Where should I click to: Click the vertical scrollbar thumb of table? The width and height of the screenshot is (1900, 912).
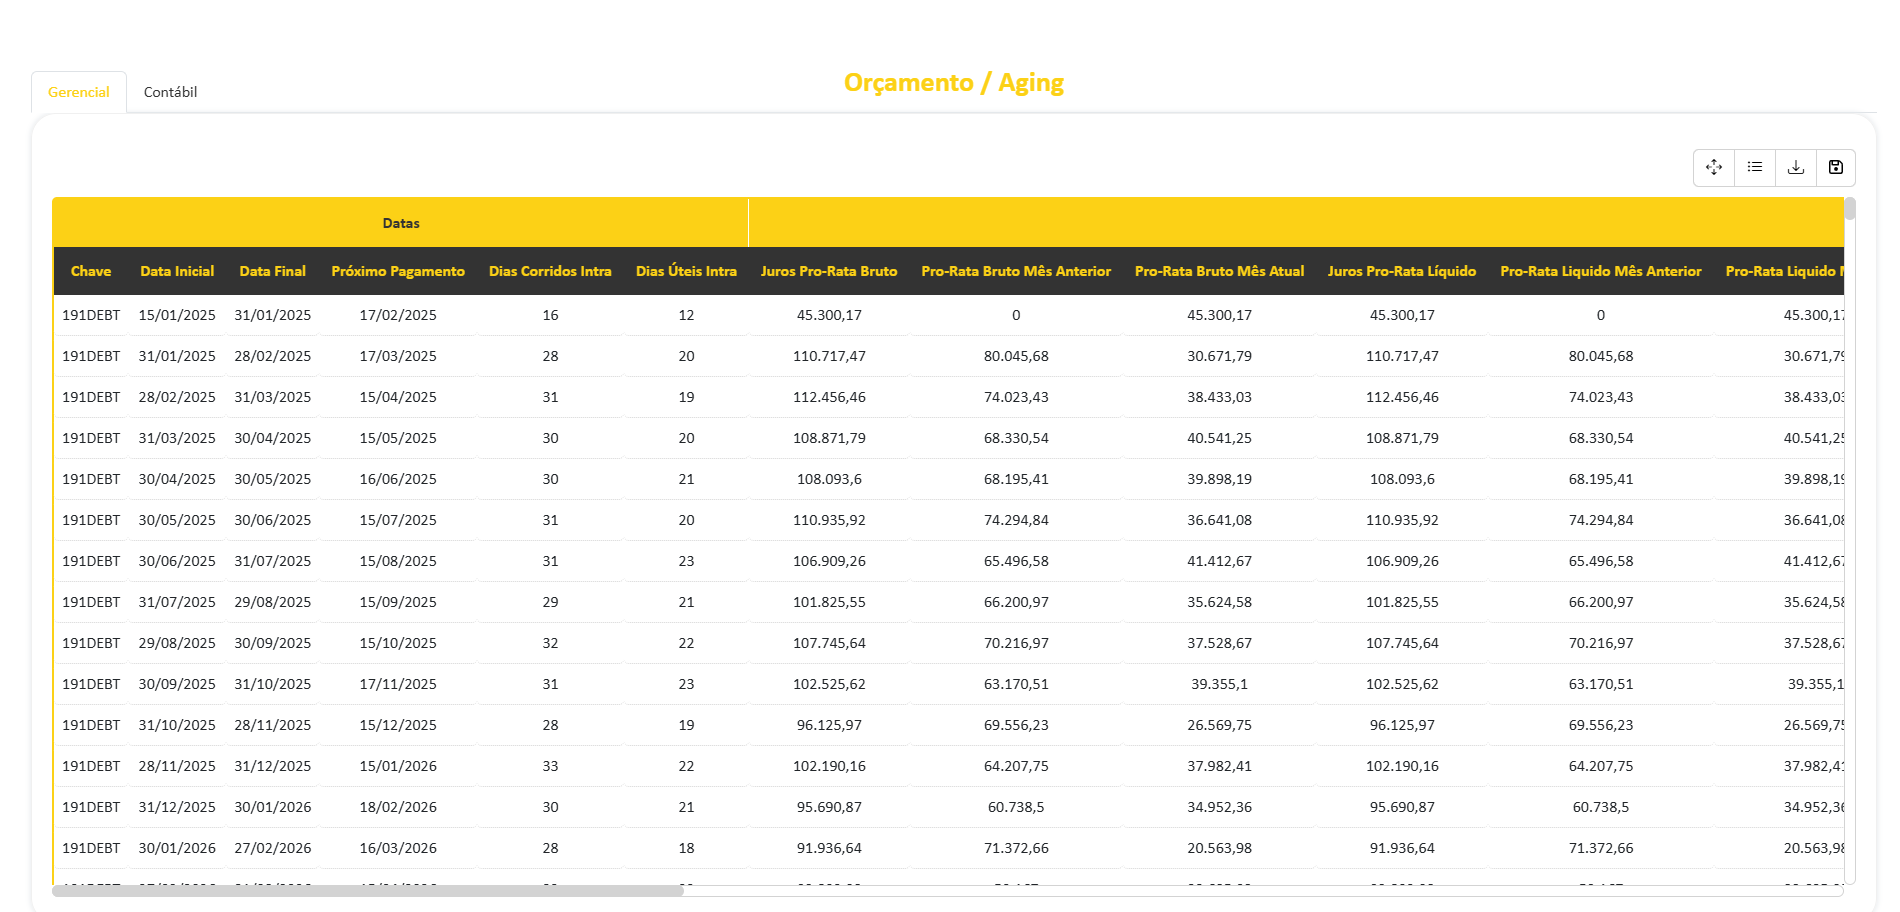click(1850, 209)
